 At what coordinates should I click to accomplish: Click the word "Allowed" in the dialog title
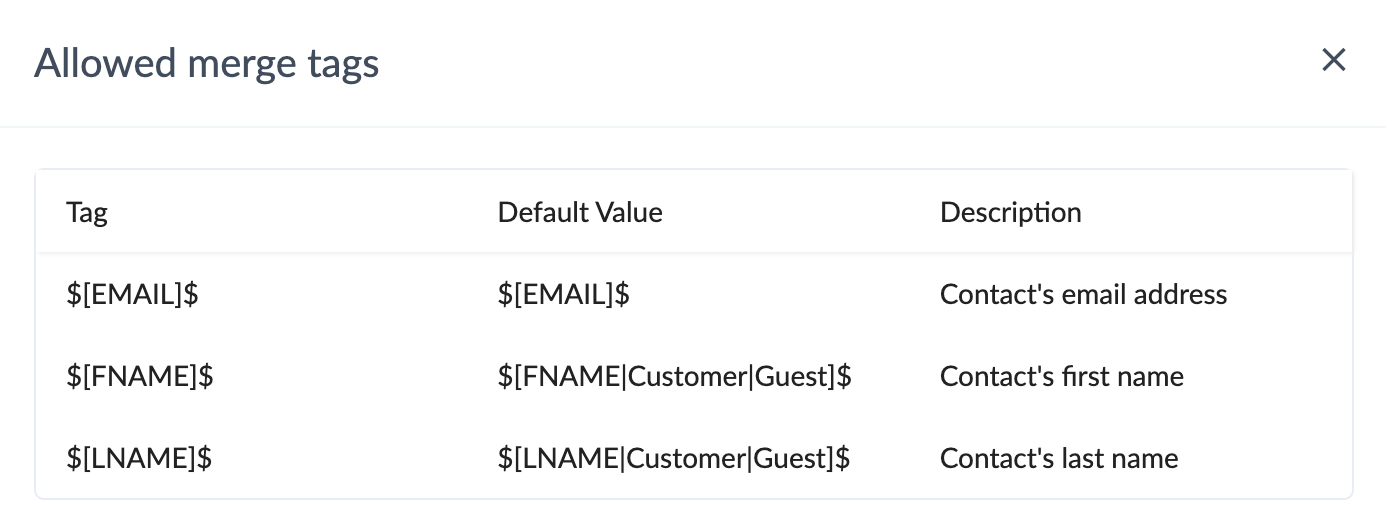tap(94, 64)
